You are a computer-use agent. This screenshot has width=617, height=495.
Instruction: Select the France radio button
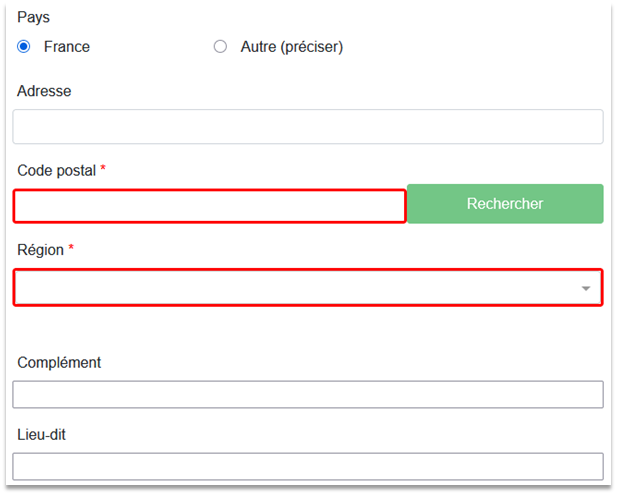pyautogui.click(x=24, y=47)
